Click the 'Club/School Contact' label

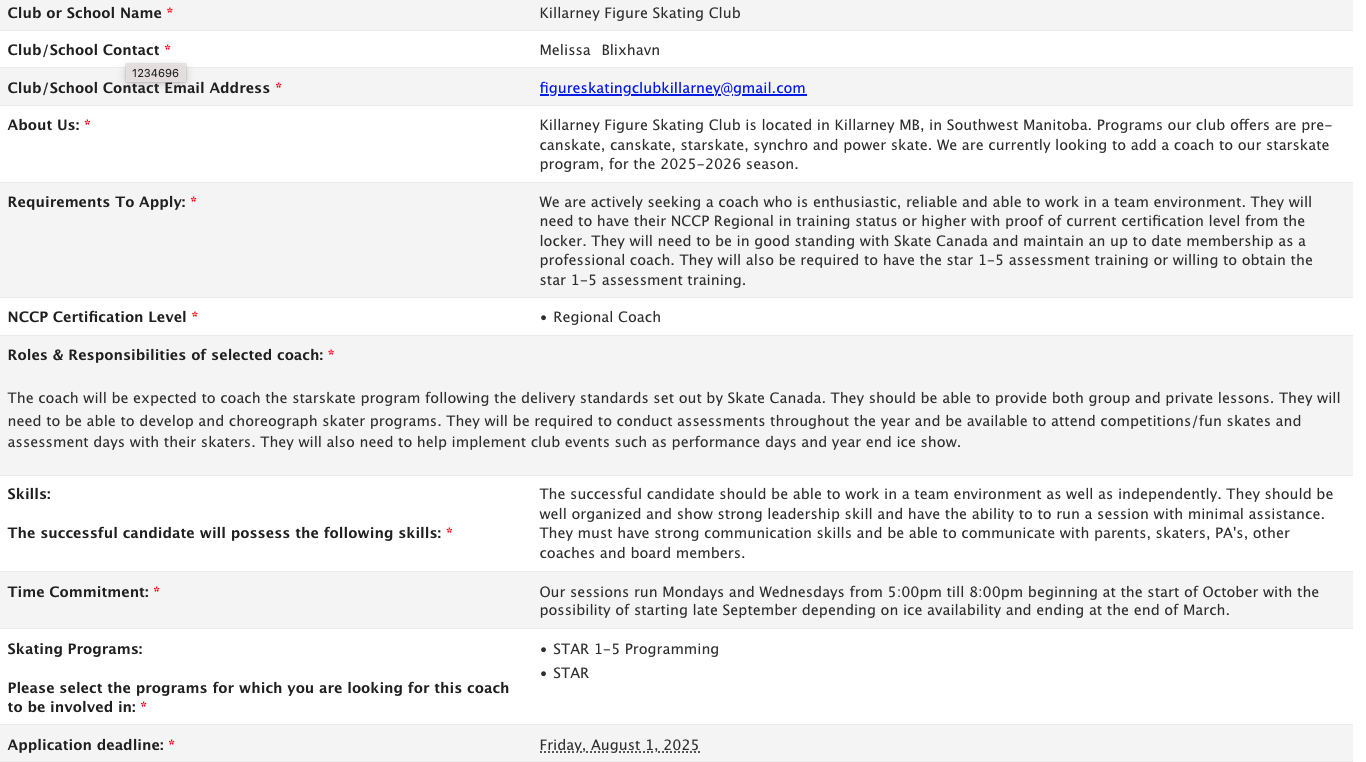[x=83, y=50]
